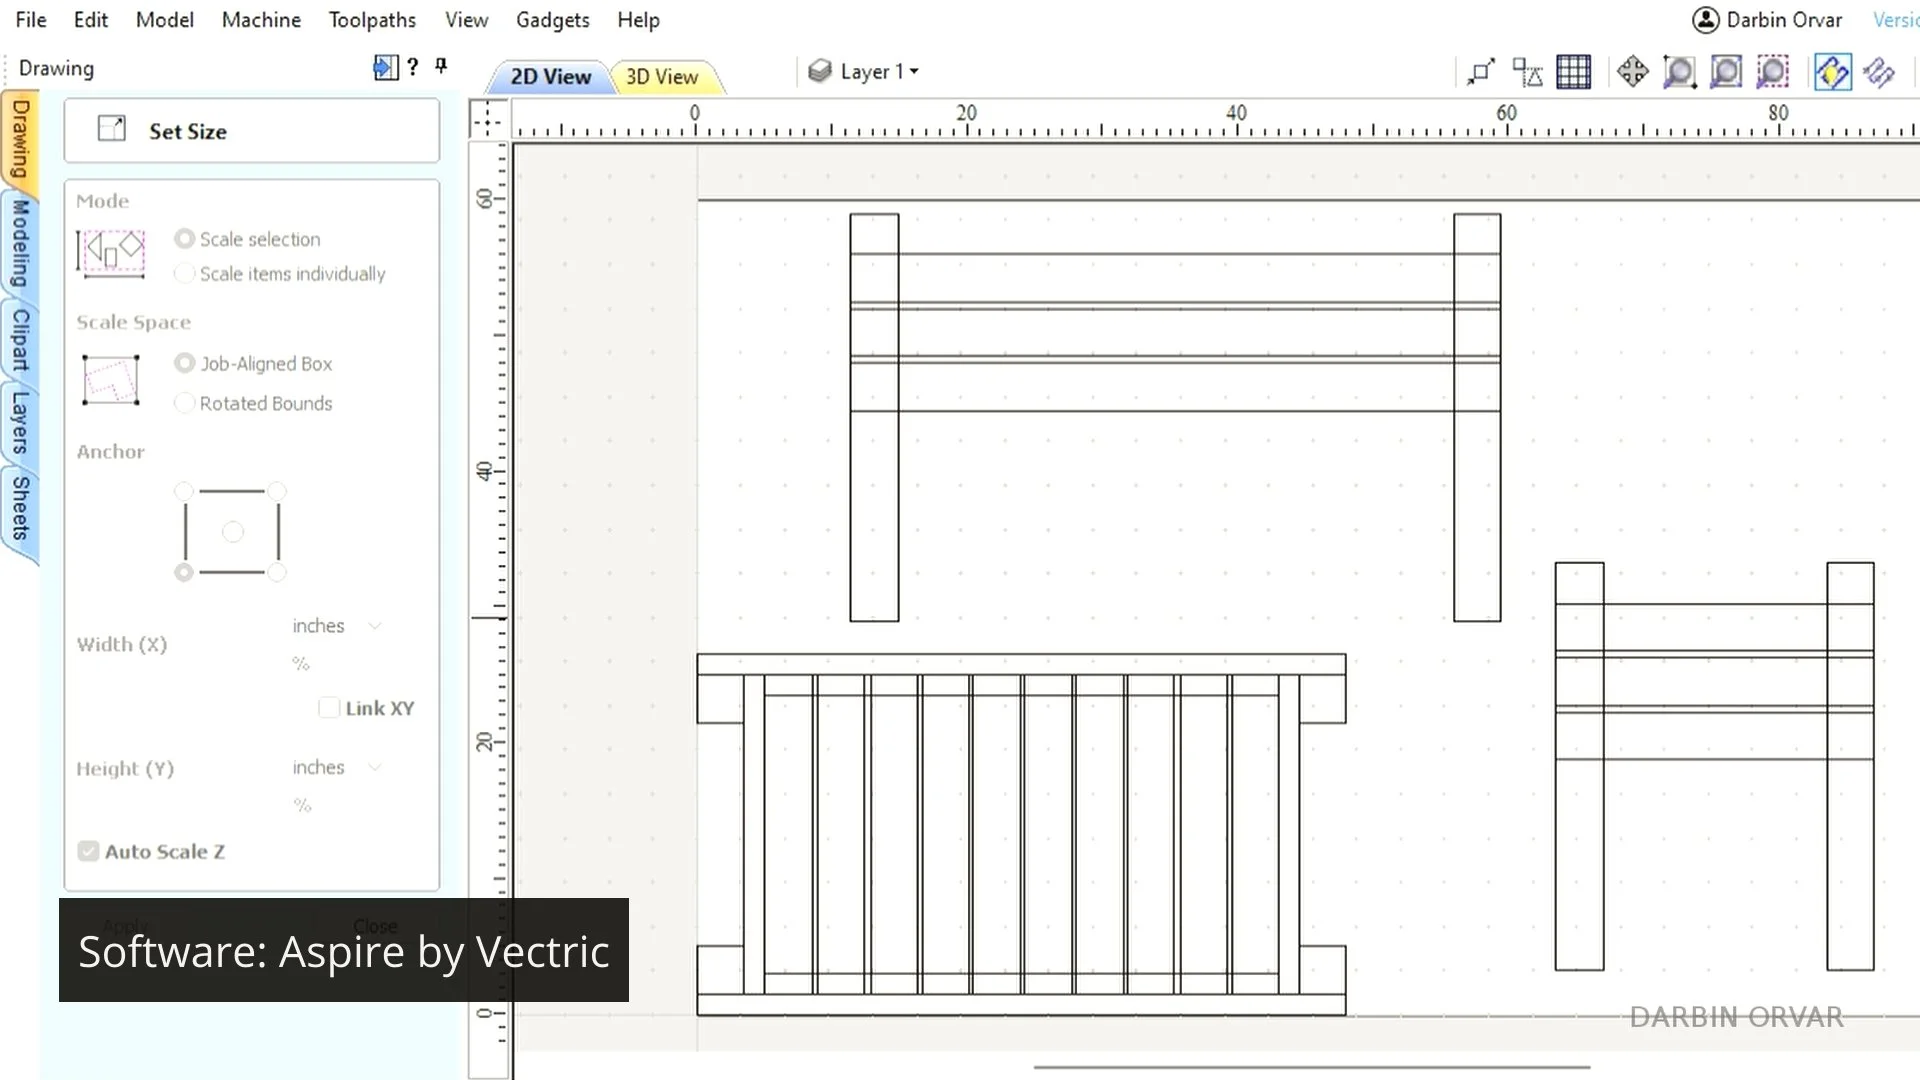Select the pan view tool
The height and width of the screenshot is (1080, 1920).
coord(1633,72)
